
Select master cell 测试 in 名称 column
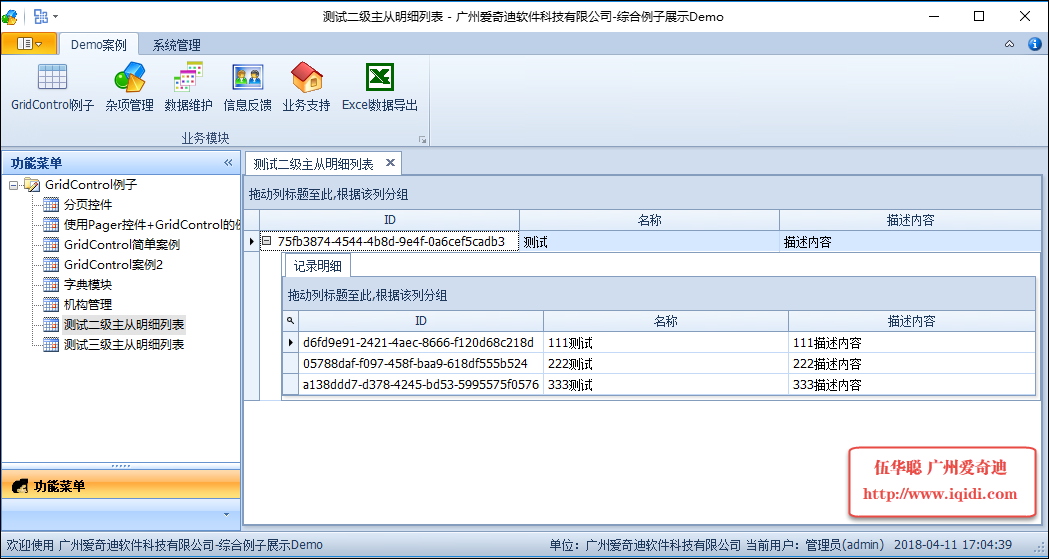click(x=650, y=242)
